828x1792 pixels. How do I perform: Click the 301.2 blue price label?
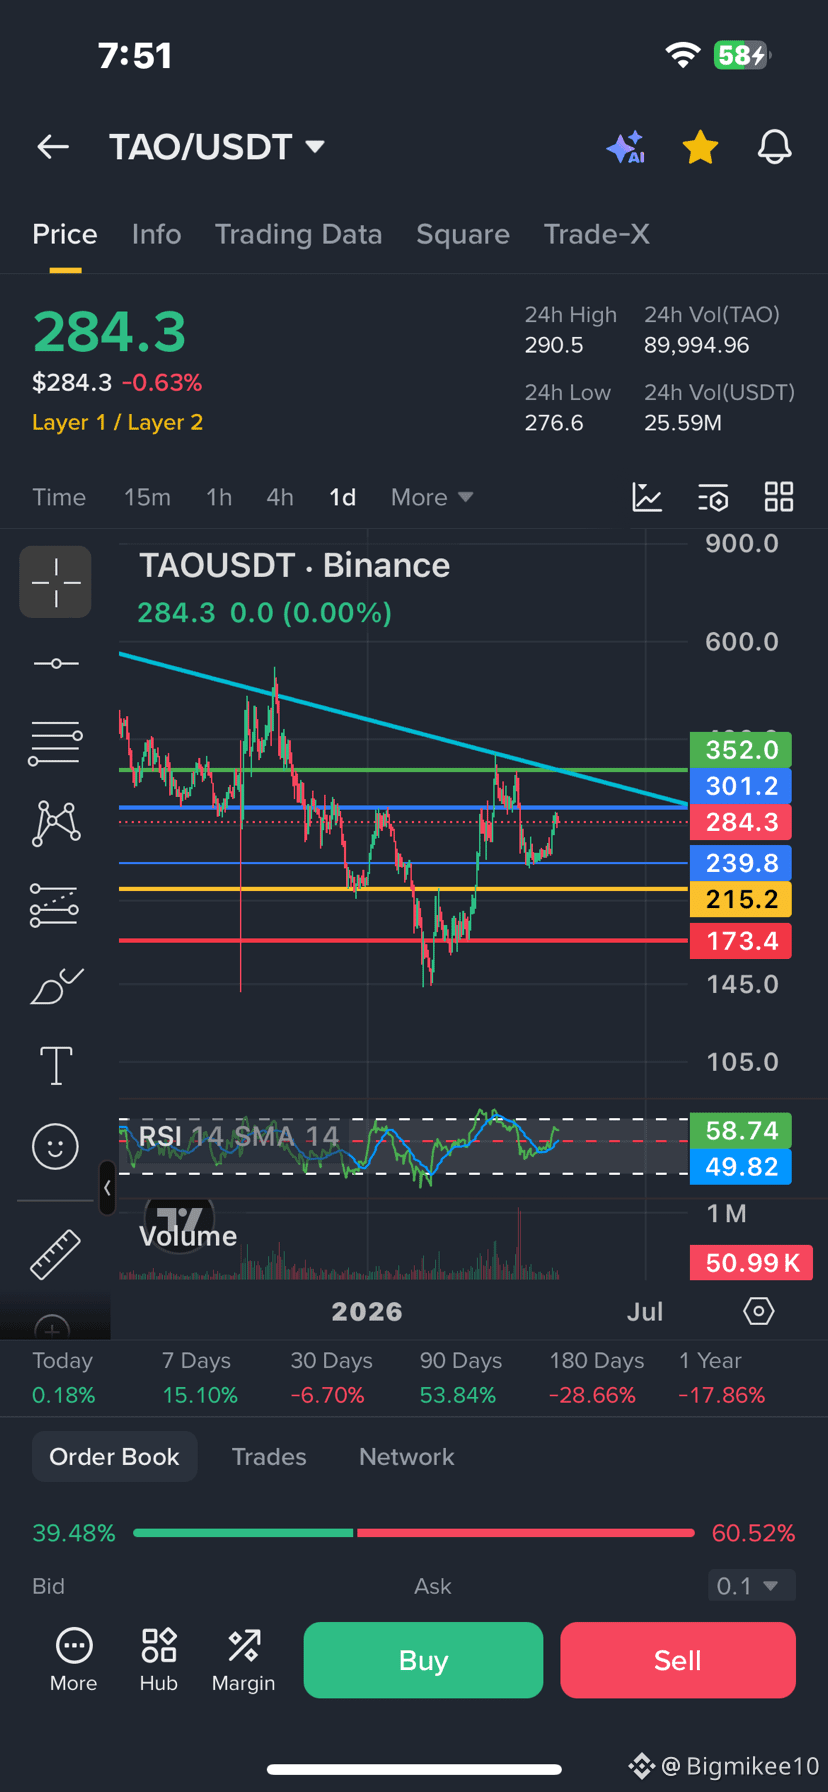pyautogui.click(x=741, y=786)
